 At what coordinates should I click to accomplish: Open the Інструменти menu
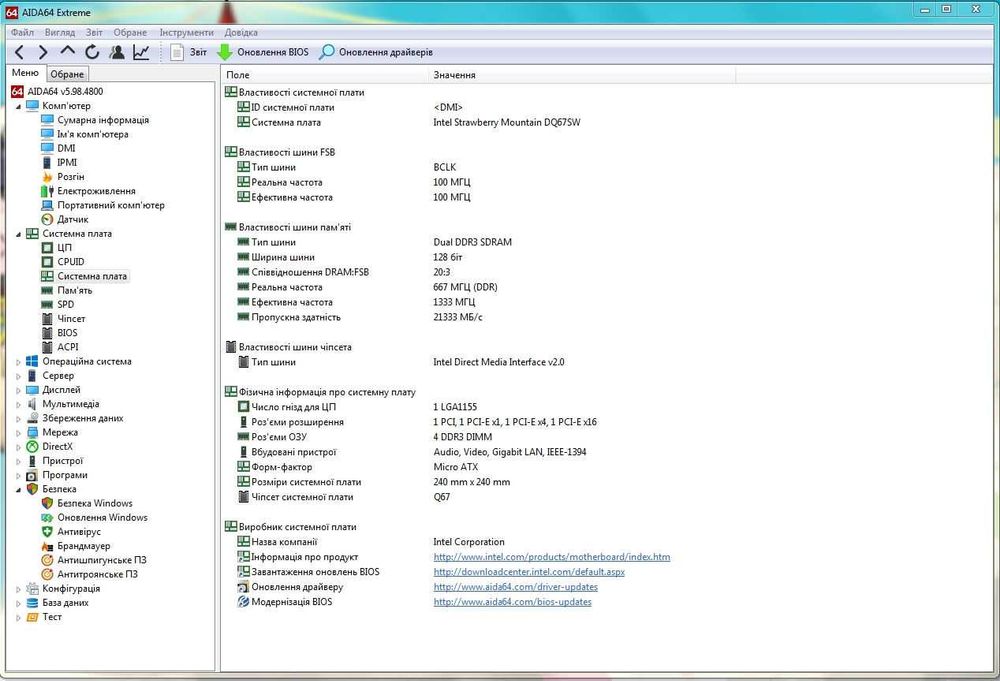coord(186,33)
